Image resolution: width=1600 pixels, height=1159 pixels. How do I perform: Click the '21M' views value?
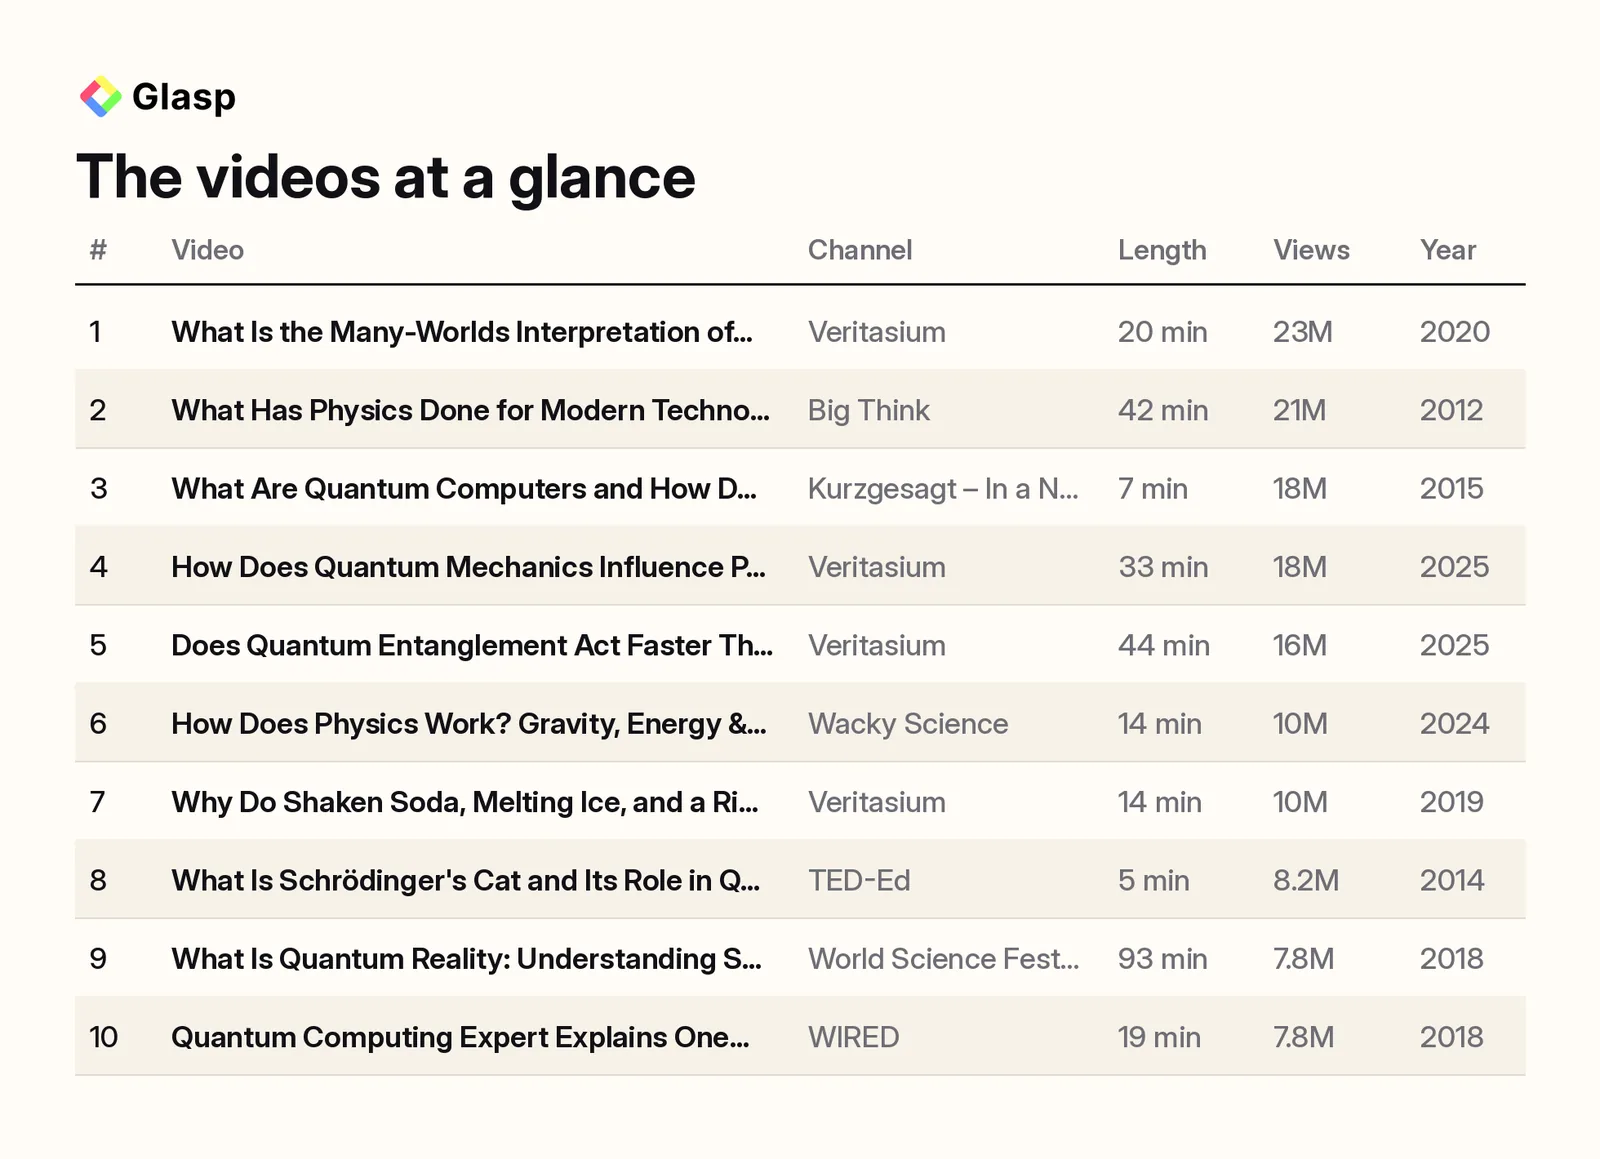[1300, 410]
